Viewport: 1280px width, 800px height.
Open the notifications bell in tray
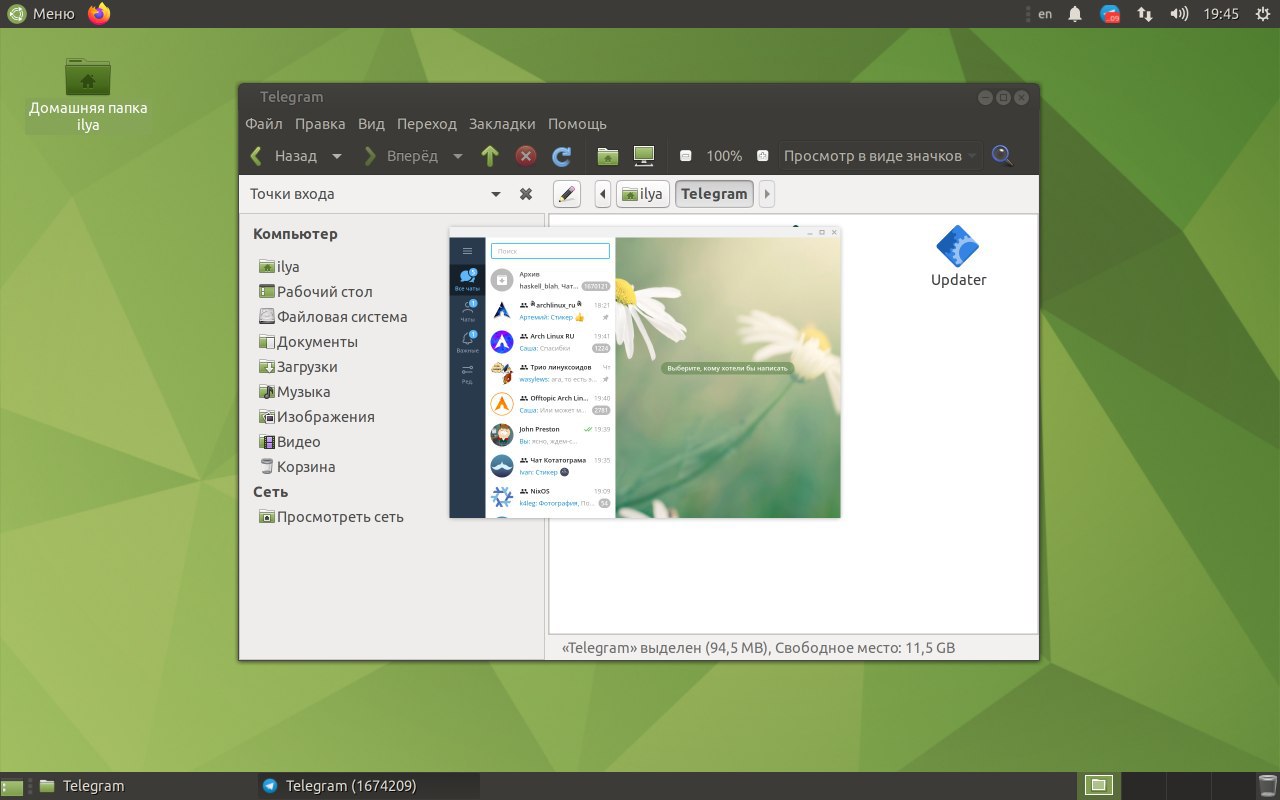coord(1075,14)
